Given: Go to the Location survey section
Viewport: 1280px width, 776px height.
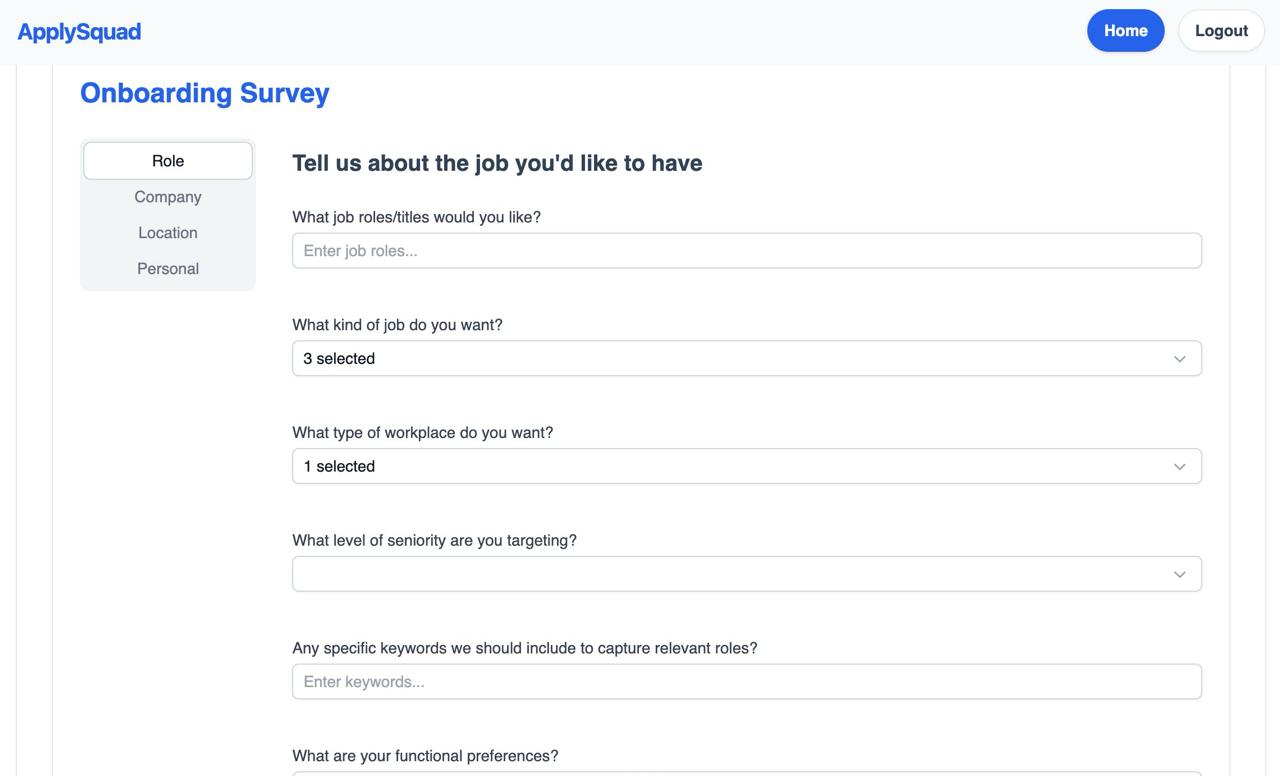Looking at the screenshot, I should click(168, 233).
